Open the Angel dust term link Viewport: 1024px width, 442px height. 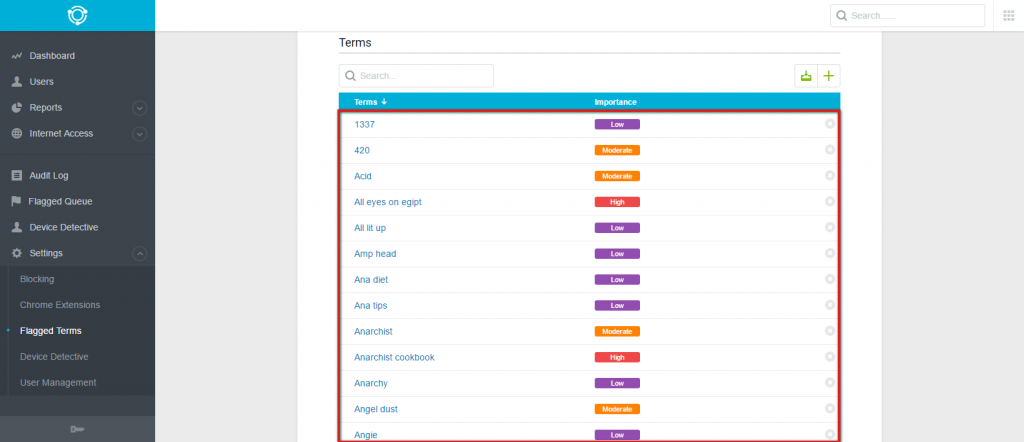(x=376, y=409)
